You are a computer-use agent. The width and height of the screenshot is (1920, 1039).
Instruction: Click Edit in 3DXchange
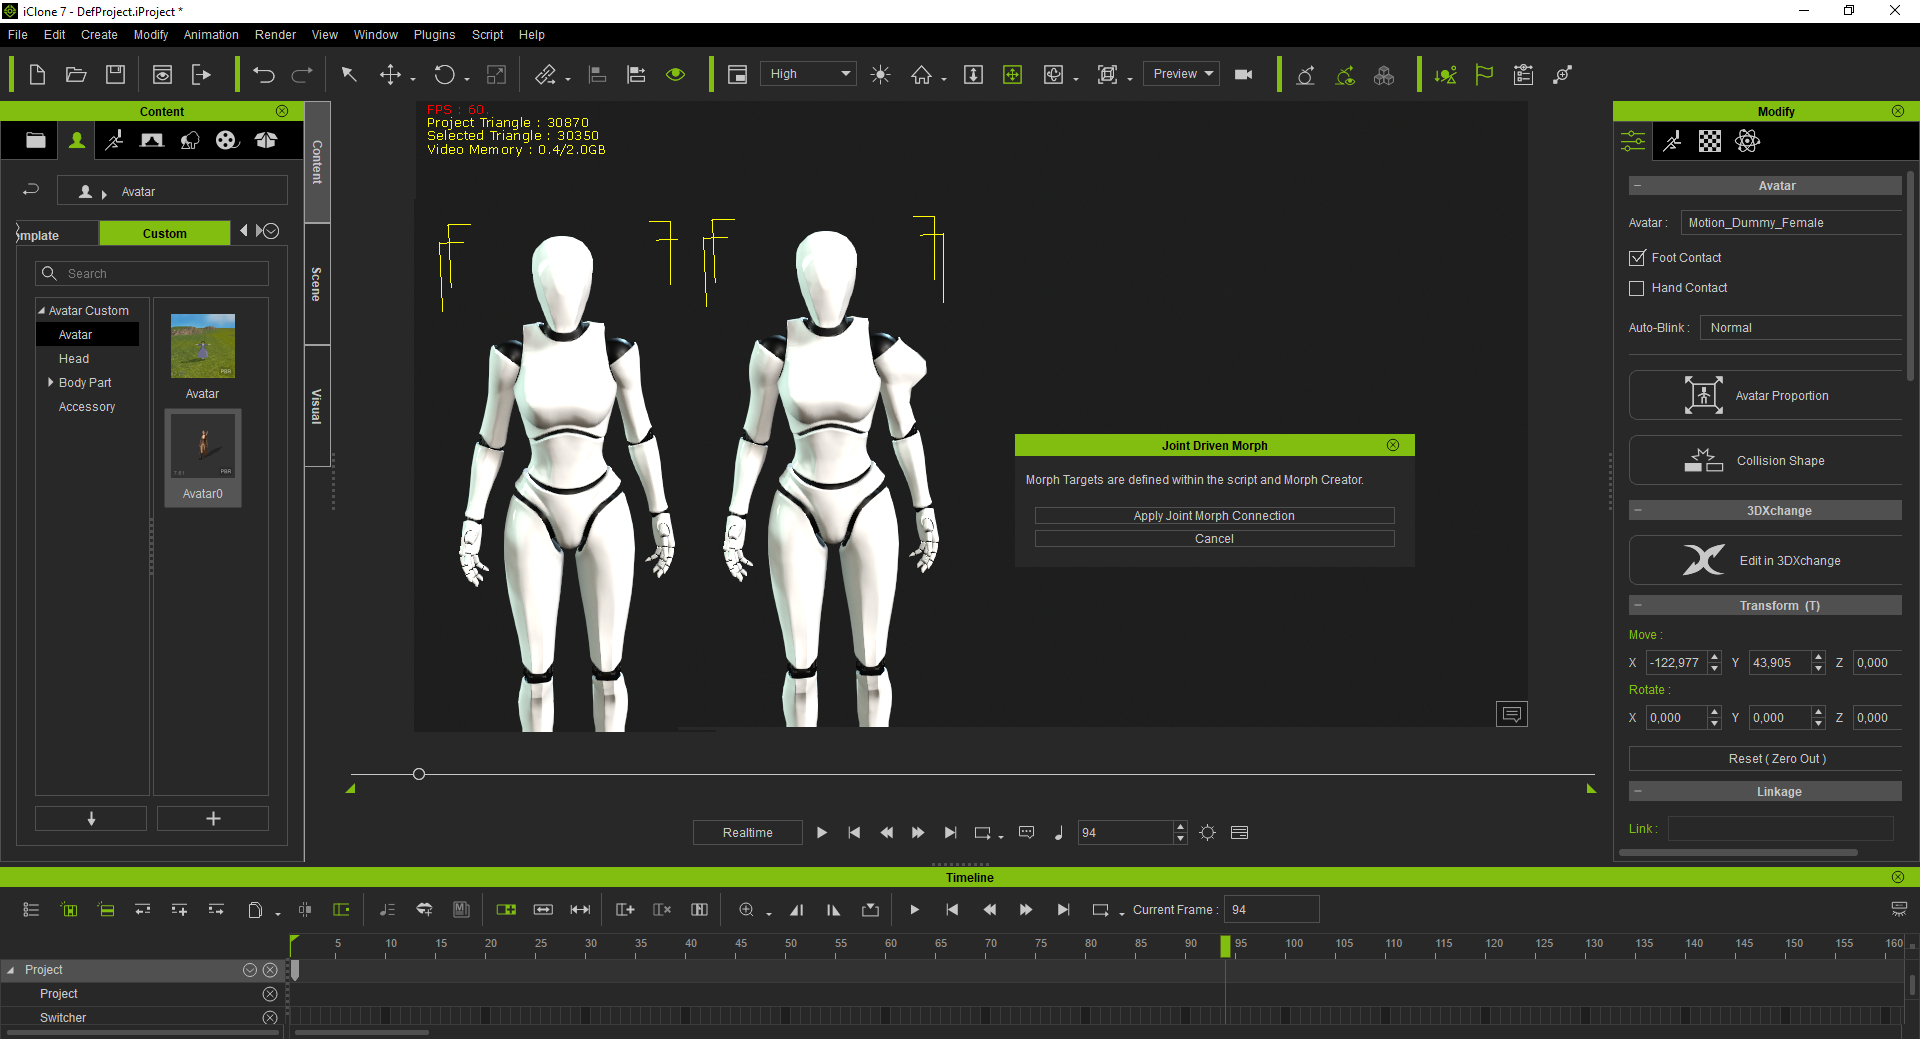click(1766, 560)
